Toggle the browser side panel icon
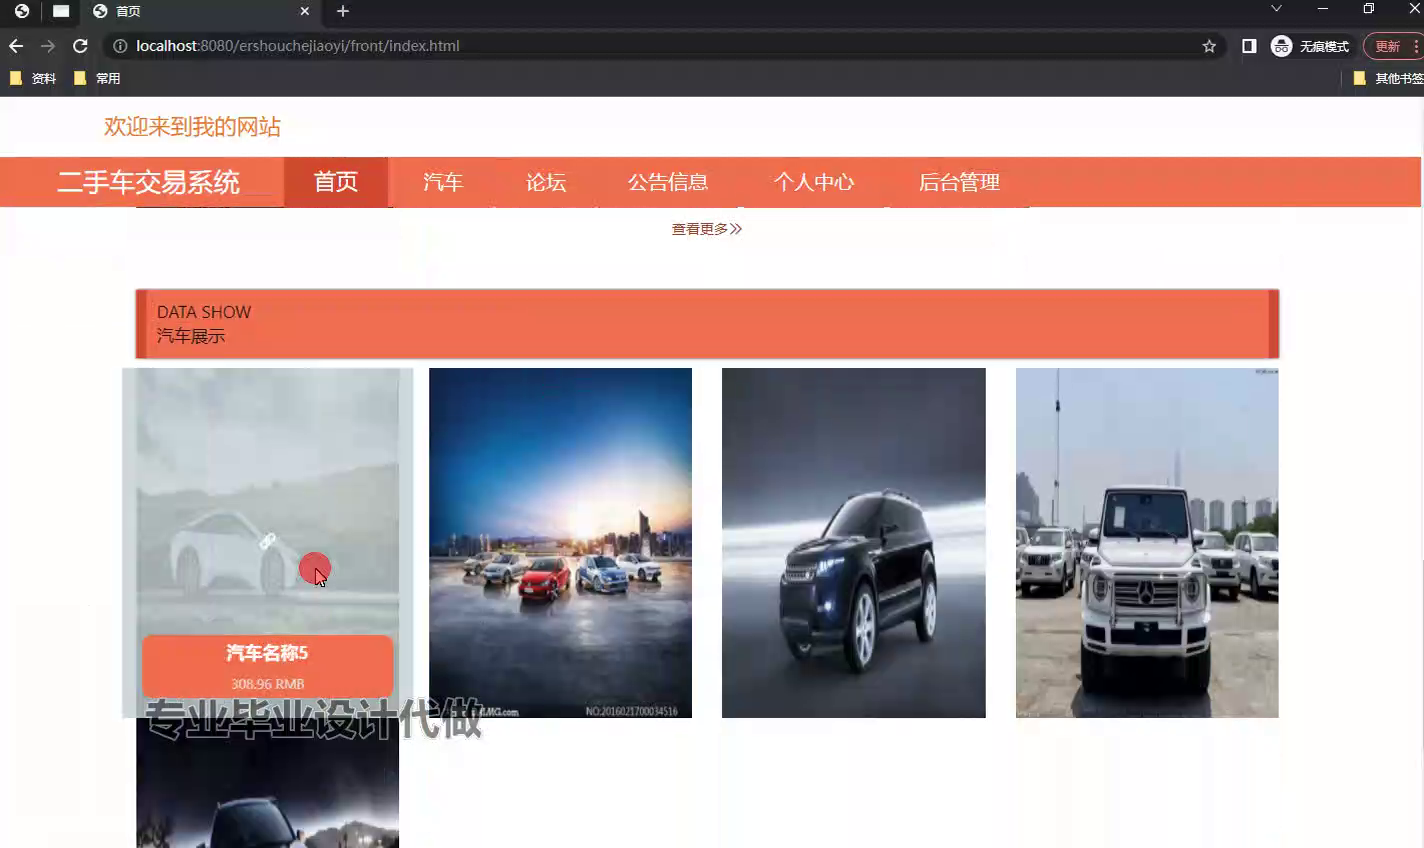 tap(1249, 46)
